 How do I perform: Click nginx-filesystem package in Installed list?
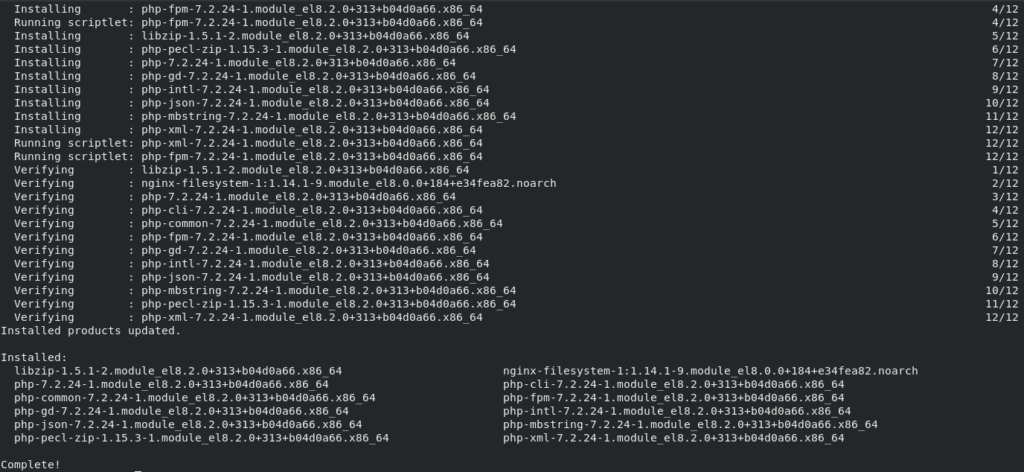[x=710, y=371]
